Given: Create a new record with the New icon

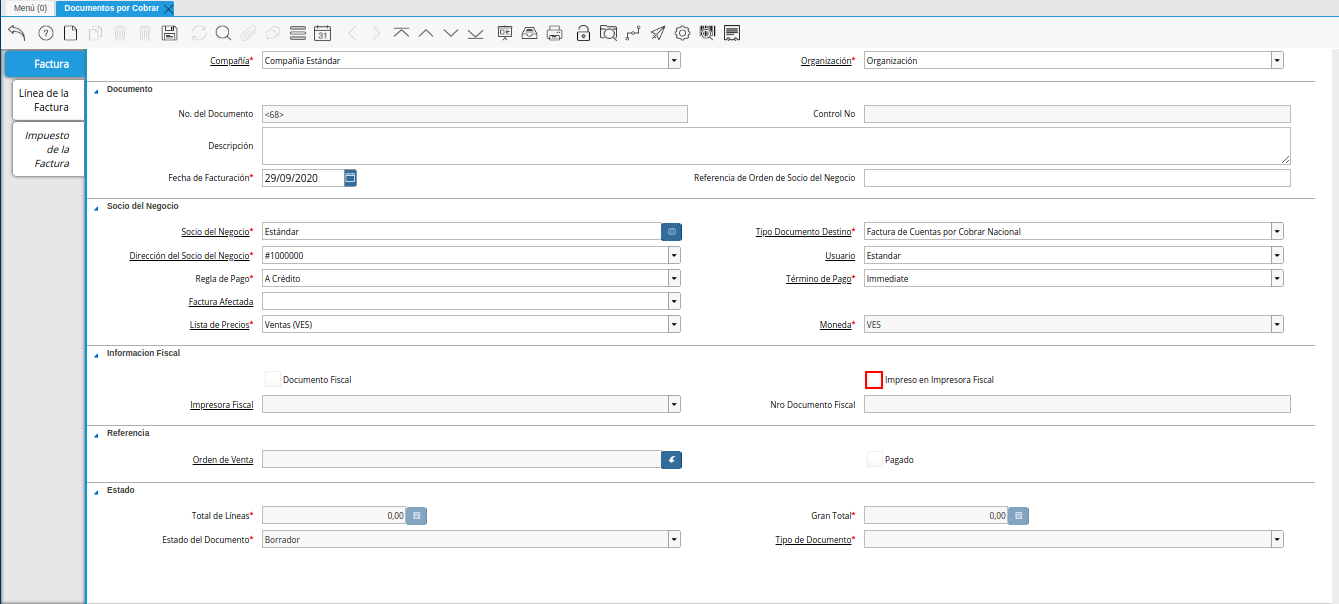Looking at the screenshot, I should pos(70,32).
